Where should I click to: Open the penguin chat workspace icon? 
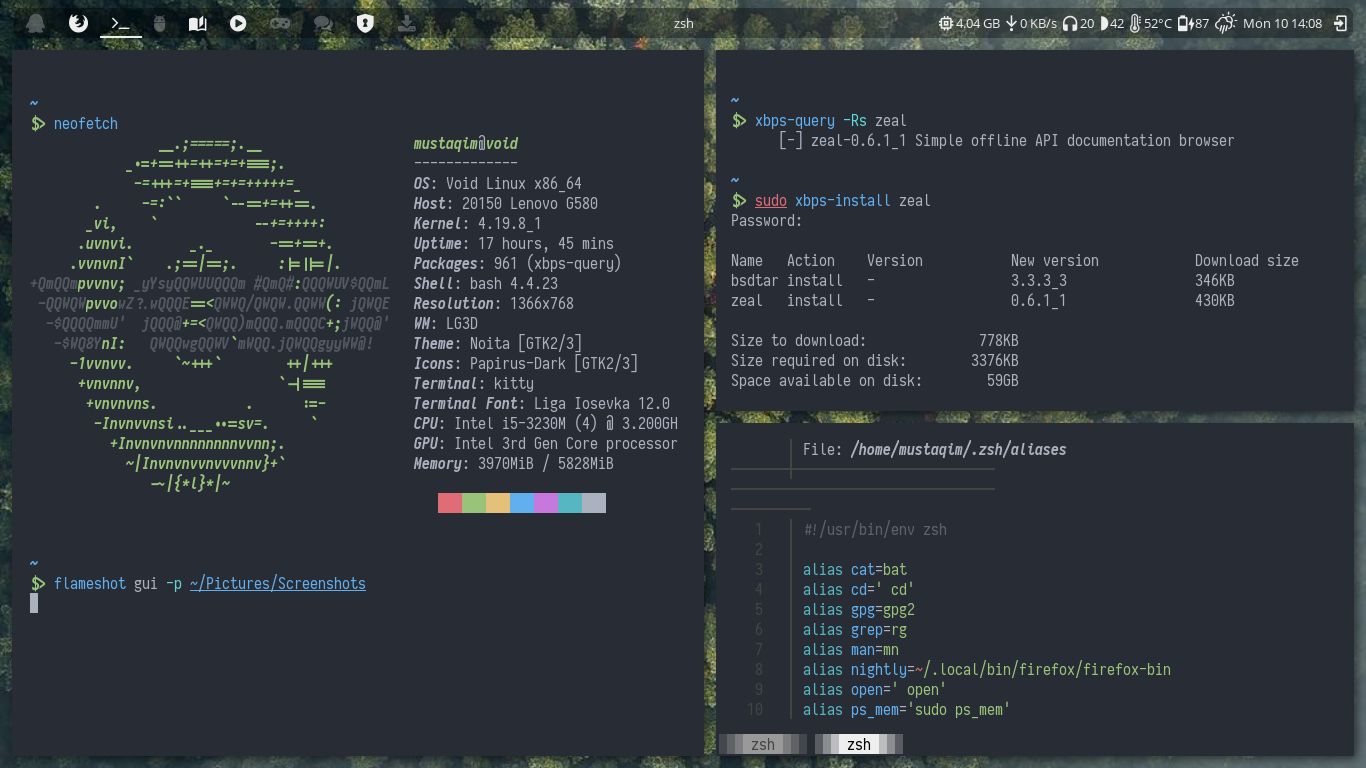tap(36, 23)
